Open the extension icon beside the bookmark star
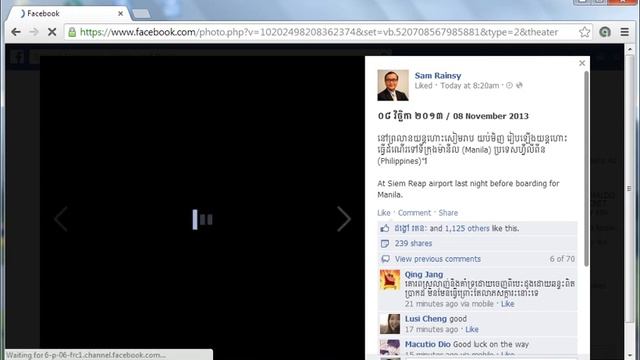This screenshot has height=360, width=640. pos(604,32)
